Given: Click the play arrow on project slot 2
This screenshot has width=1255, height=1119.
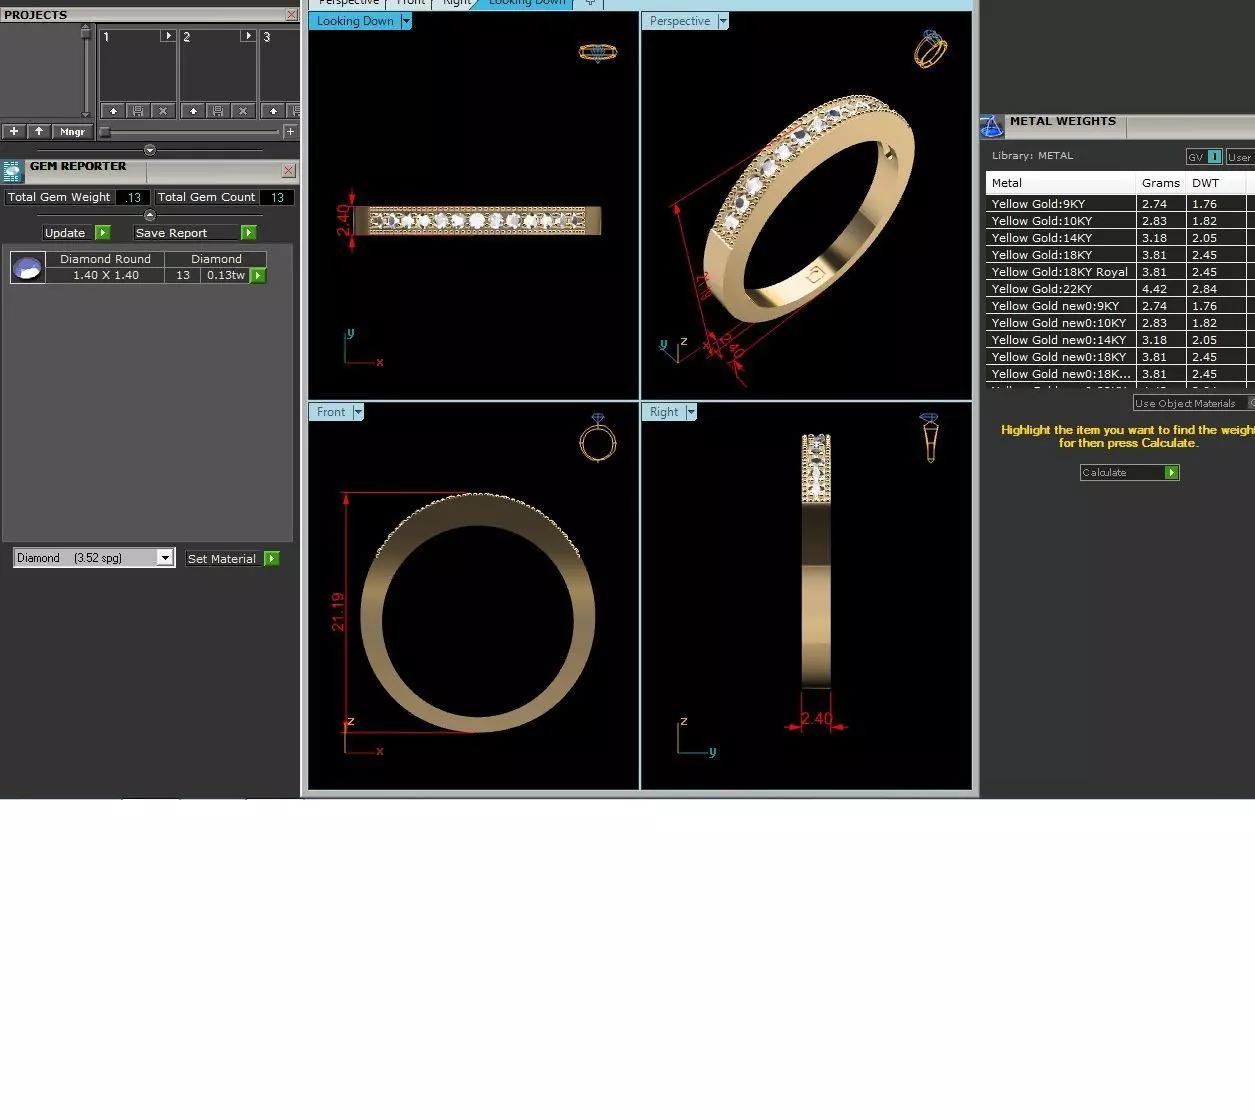Looking at the screenshot, I should pos(247,36).
